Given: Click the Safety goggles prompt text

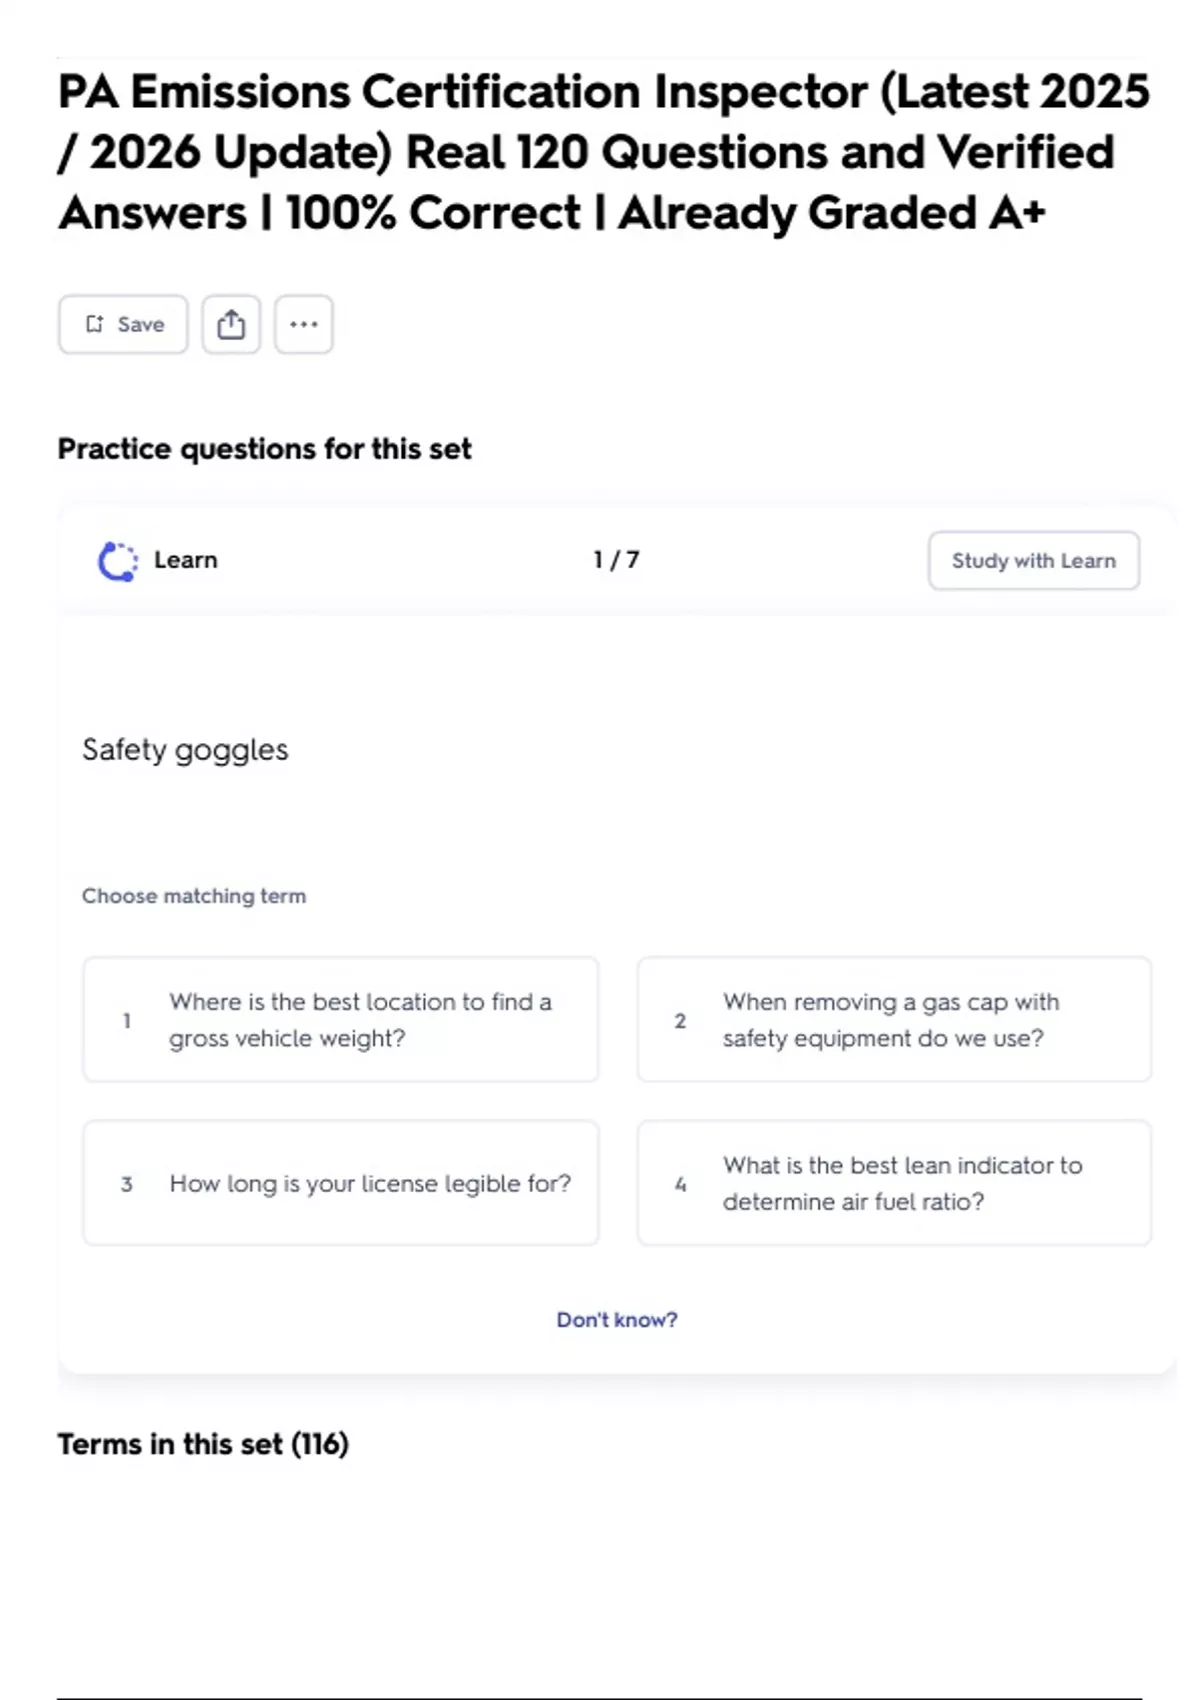Looking at the screenshot, I should pos(185,750).
